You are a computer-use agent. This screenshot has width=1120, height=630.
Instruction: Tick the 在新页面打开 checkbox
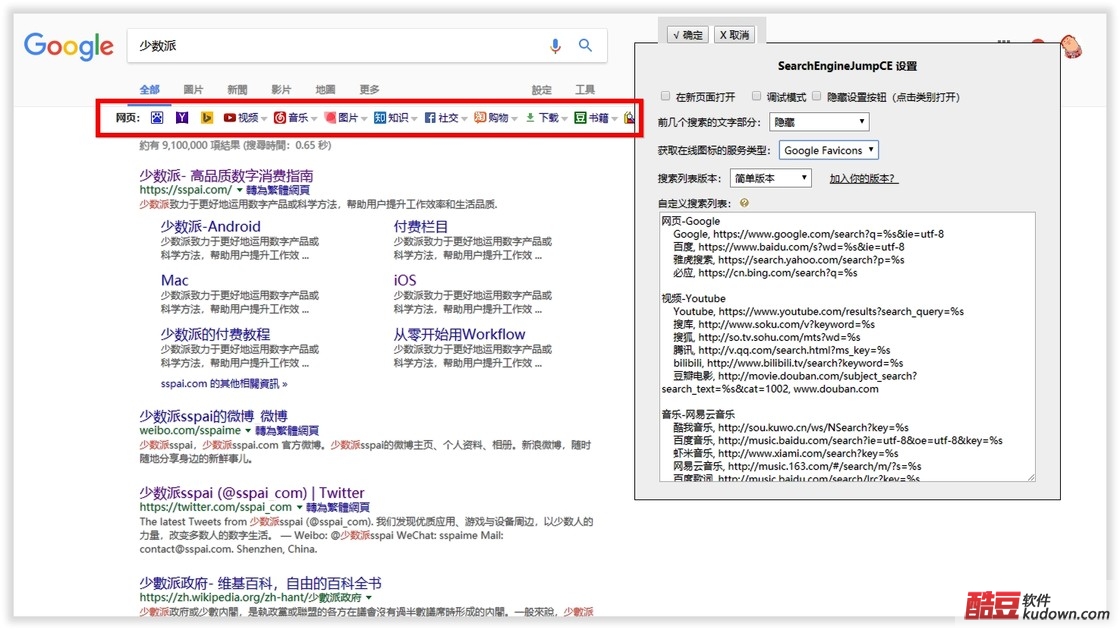(x=666, y=96)
